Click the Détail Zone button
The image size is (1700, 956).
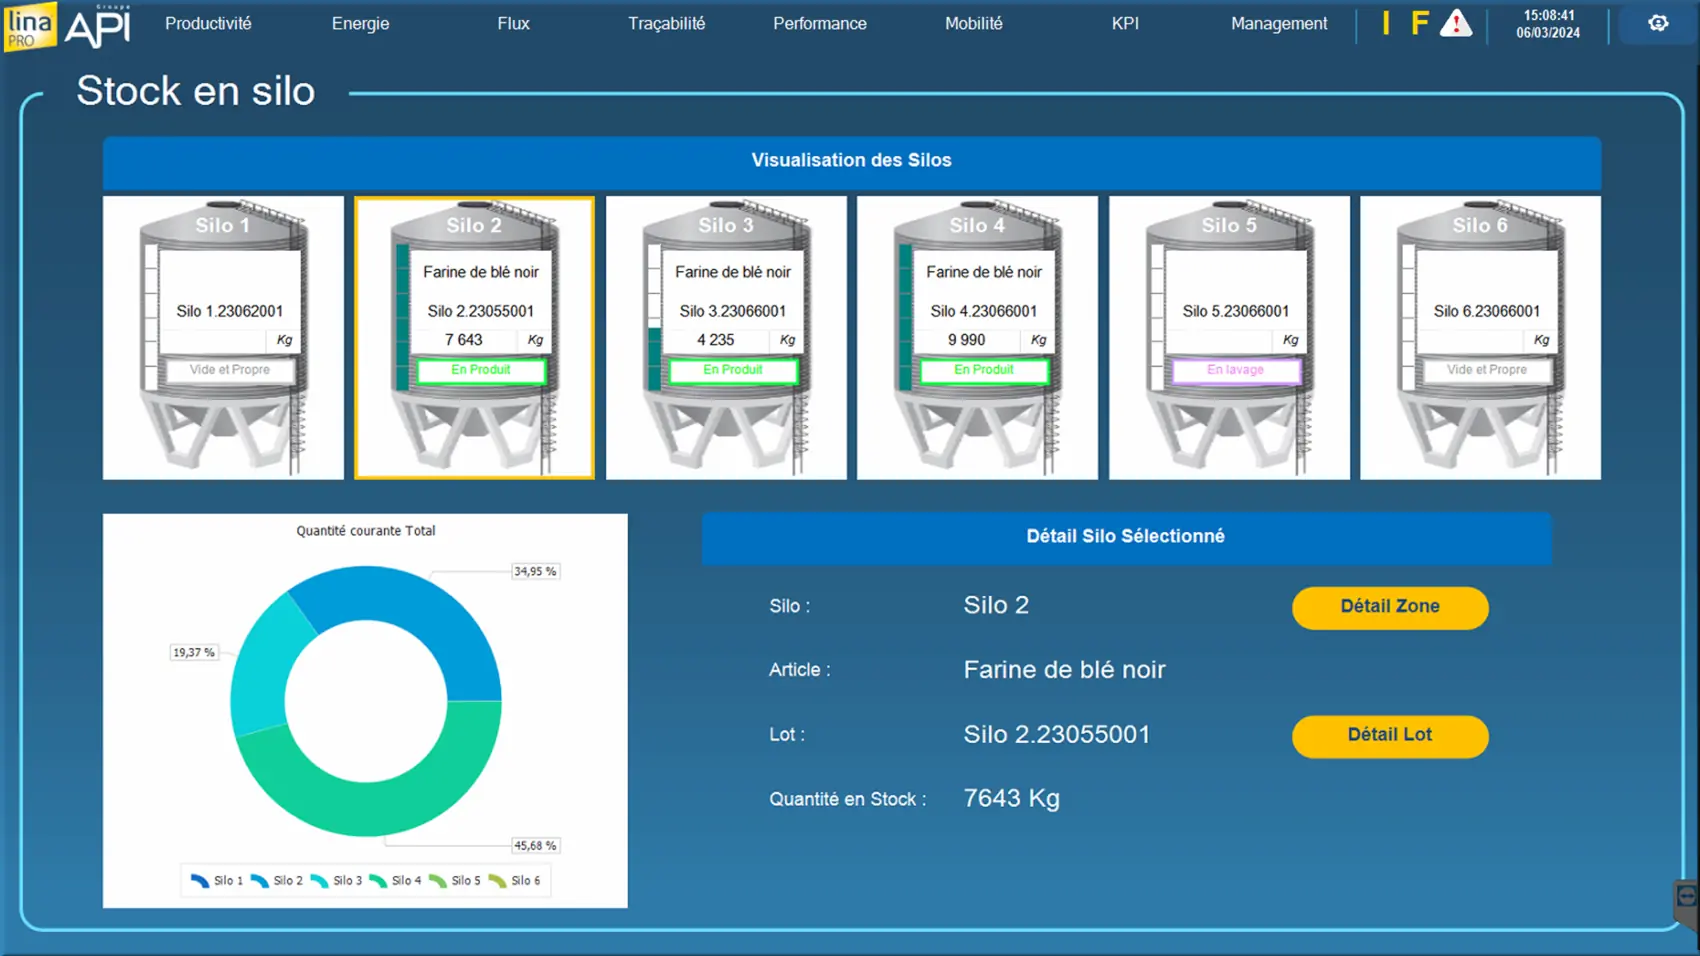(1389, 607)
